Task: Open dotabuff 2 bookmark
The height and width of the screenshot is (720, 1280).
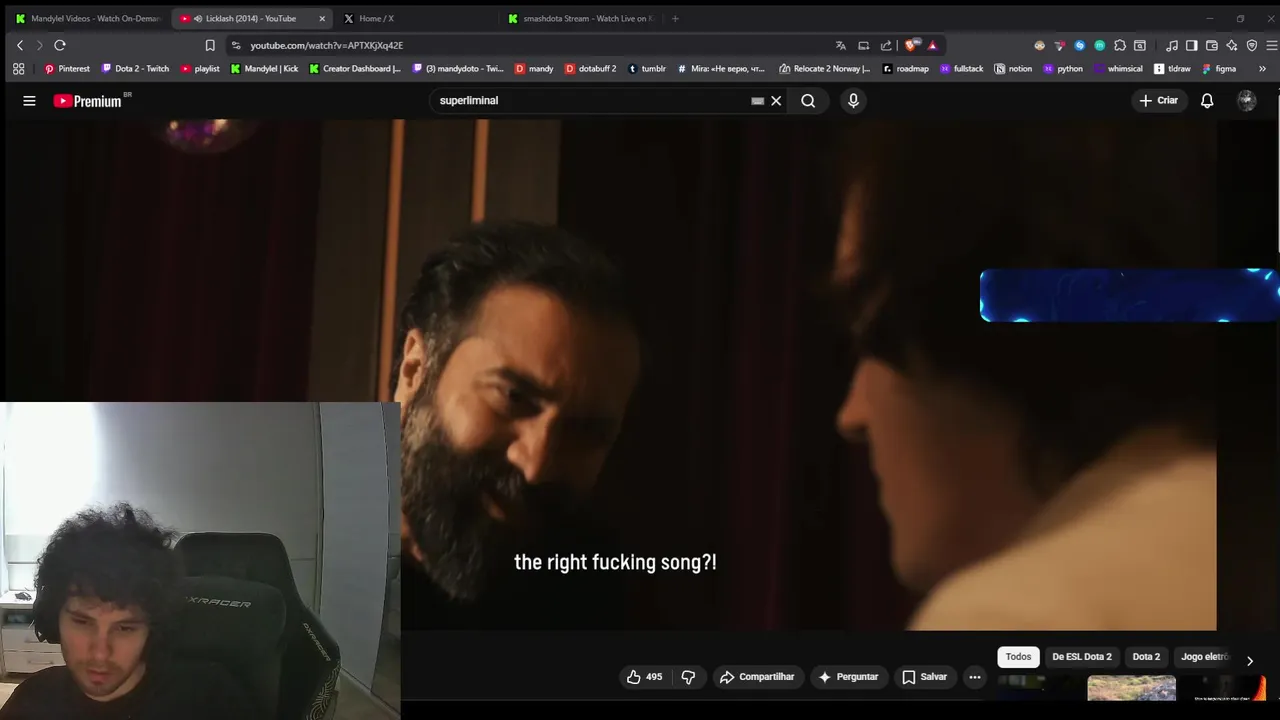Action: tap(590, 69)
